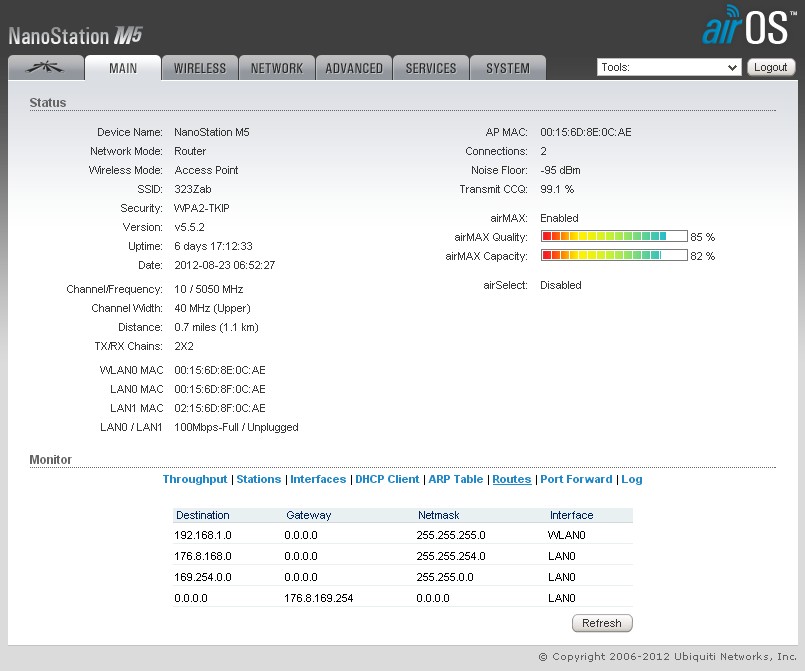Click the Noise Floor value -95 dBm

[561, 170]
